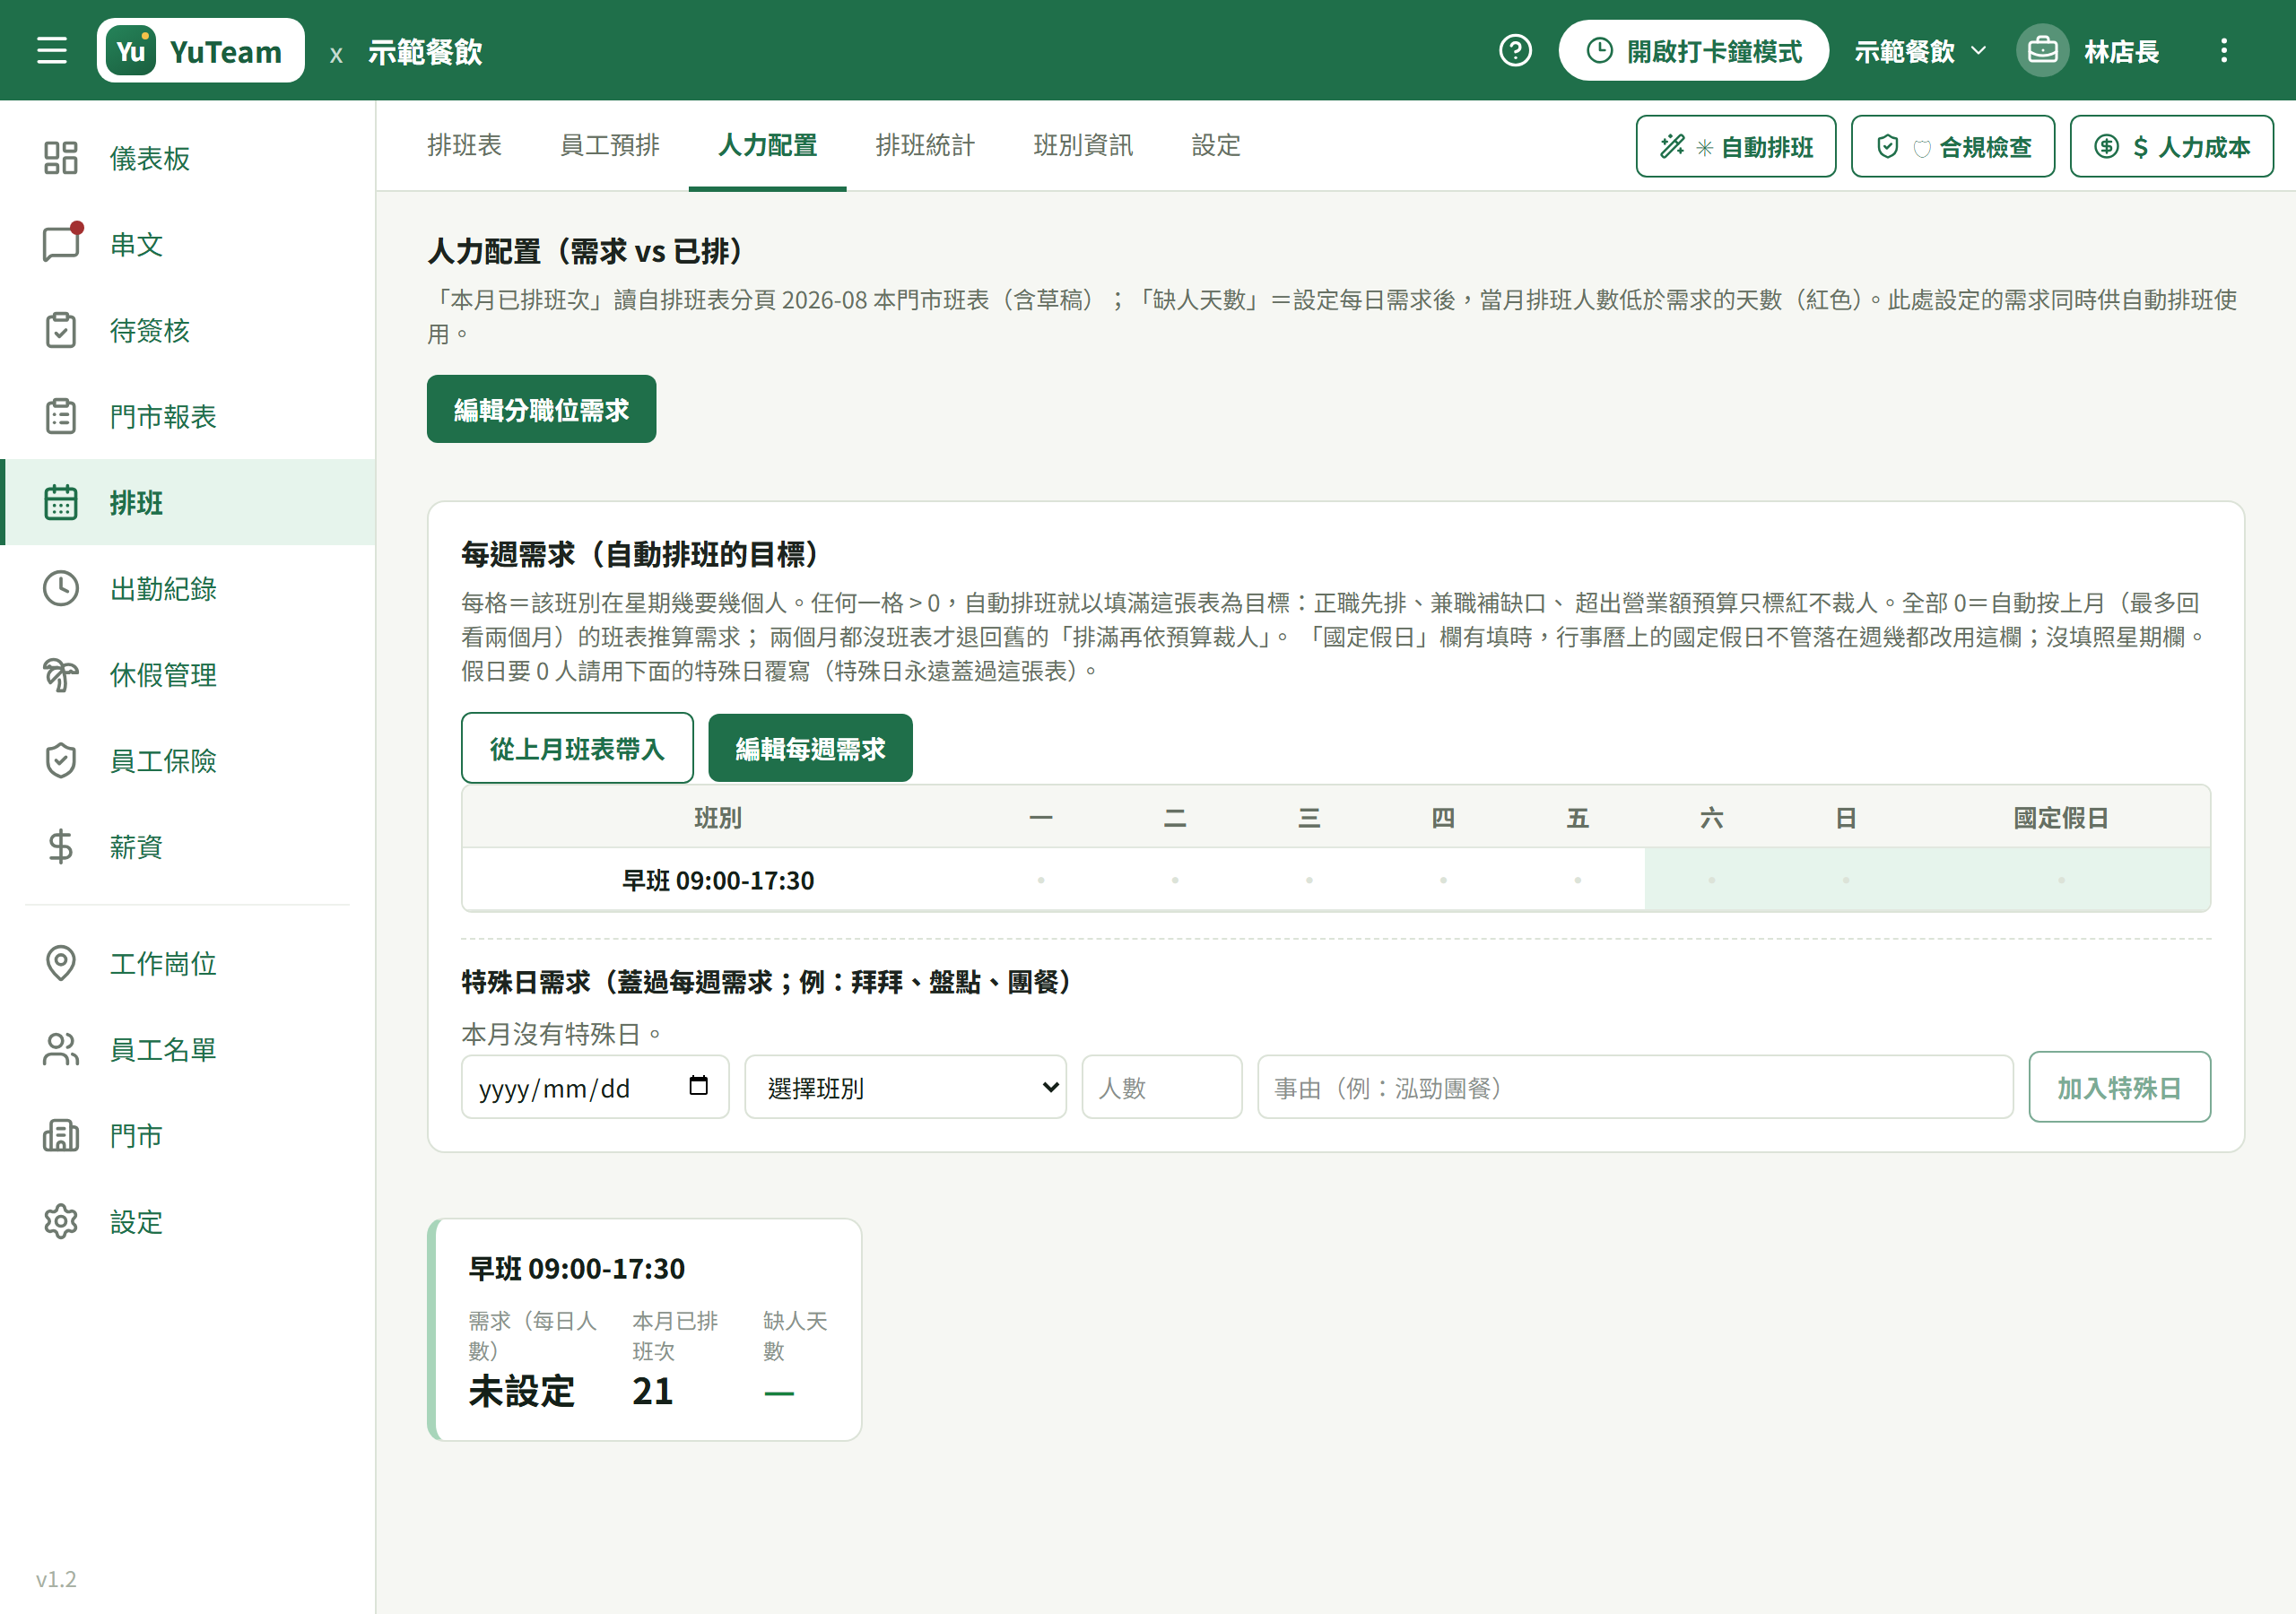Click the 排班 calendar icon

point(61,502)
